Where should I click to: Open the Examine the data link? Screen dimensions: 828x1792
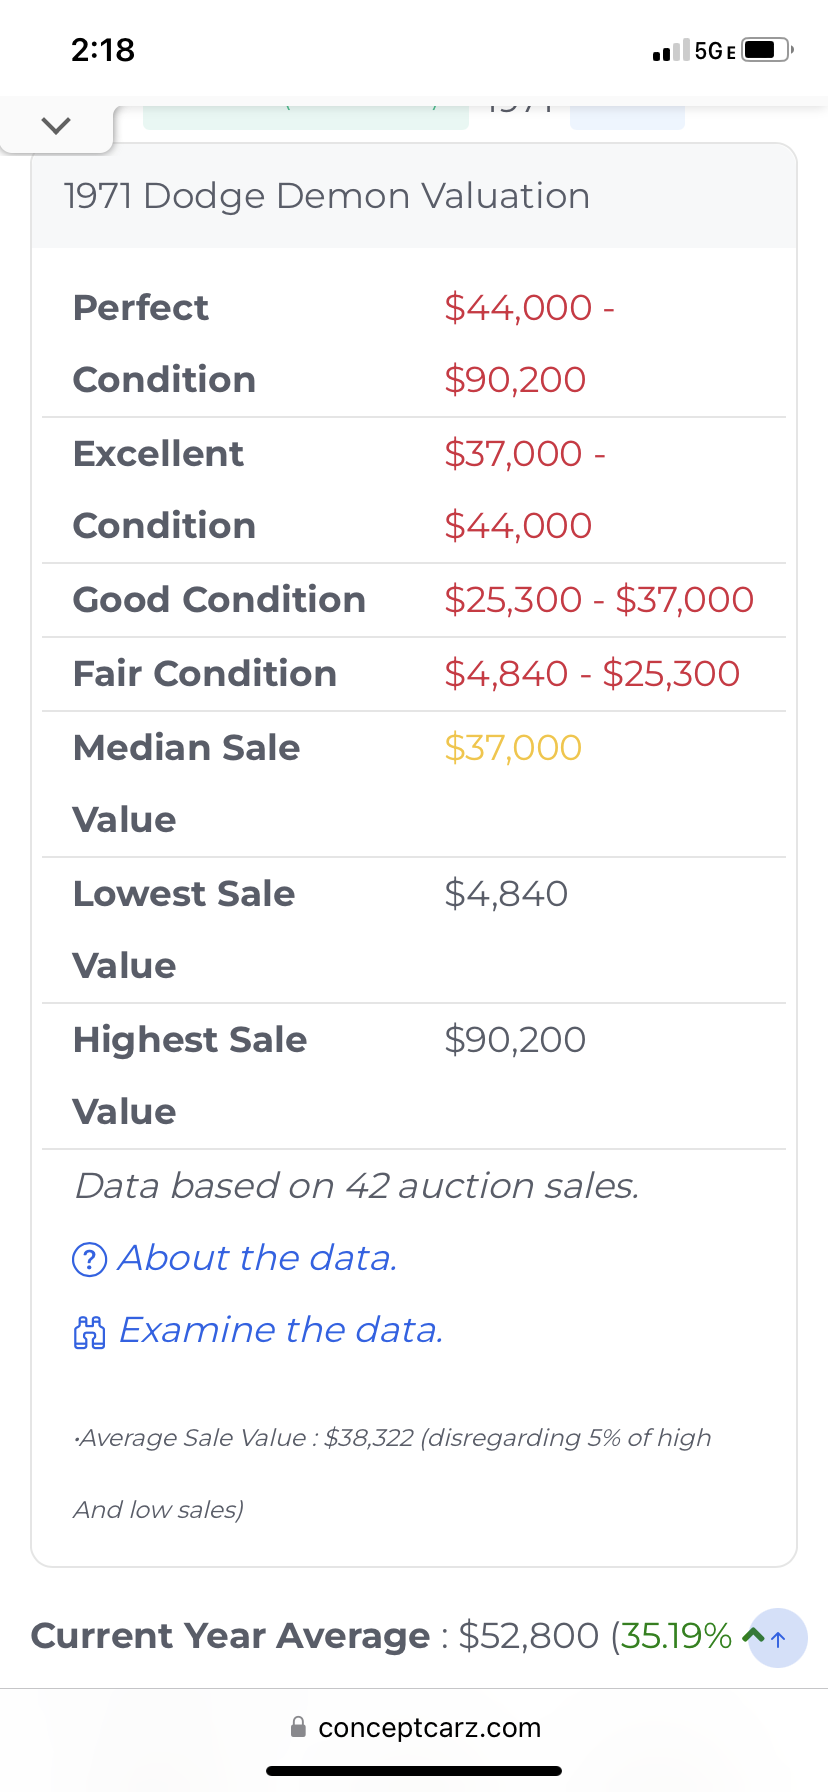tap(280, 1330)
